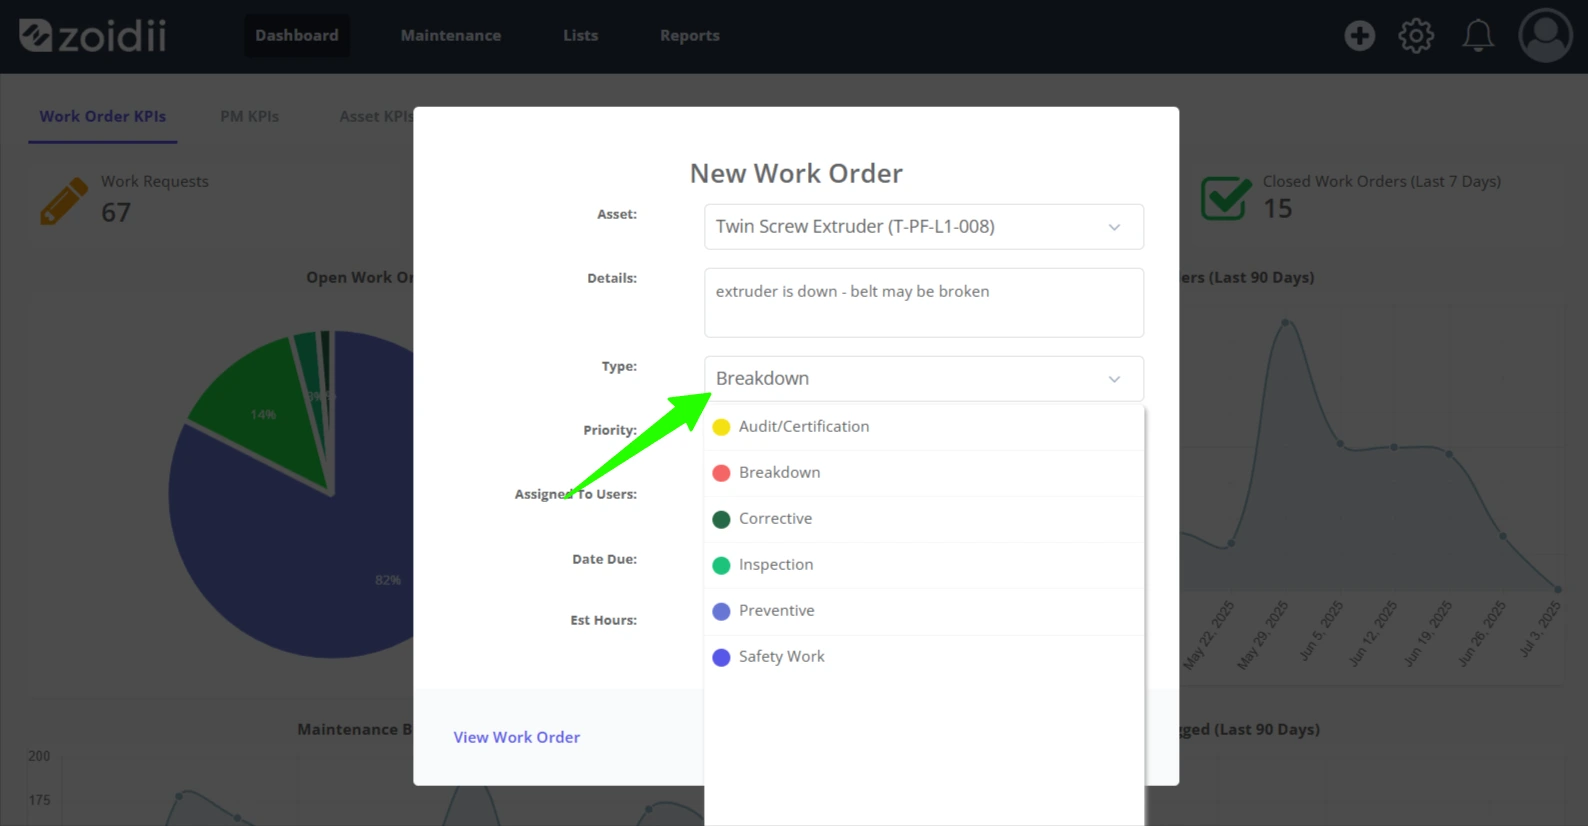Switch to Work Order KPIs tab
The image size is (1588, 826).
click(x=103, y=116)
